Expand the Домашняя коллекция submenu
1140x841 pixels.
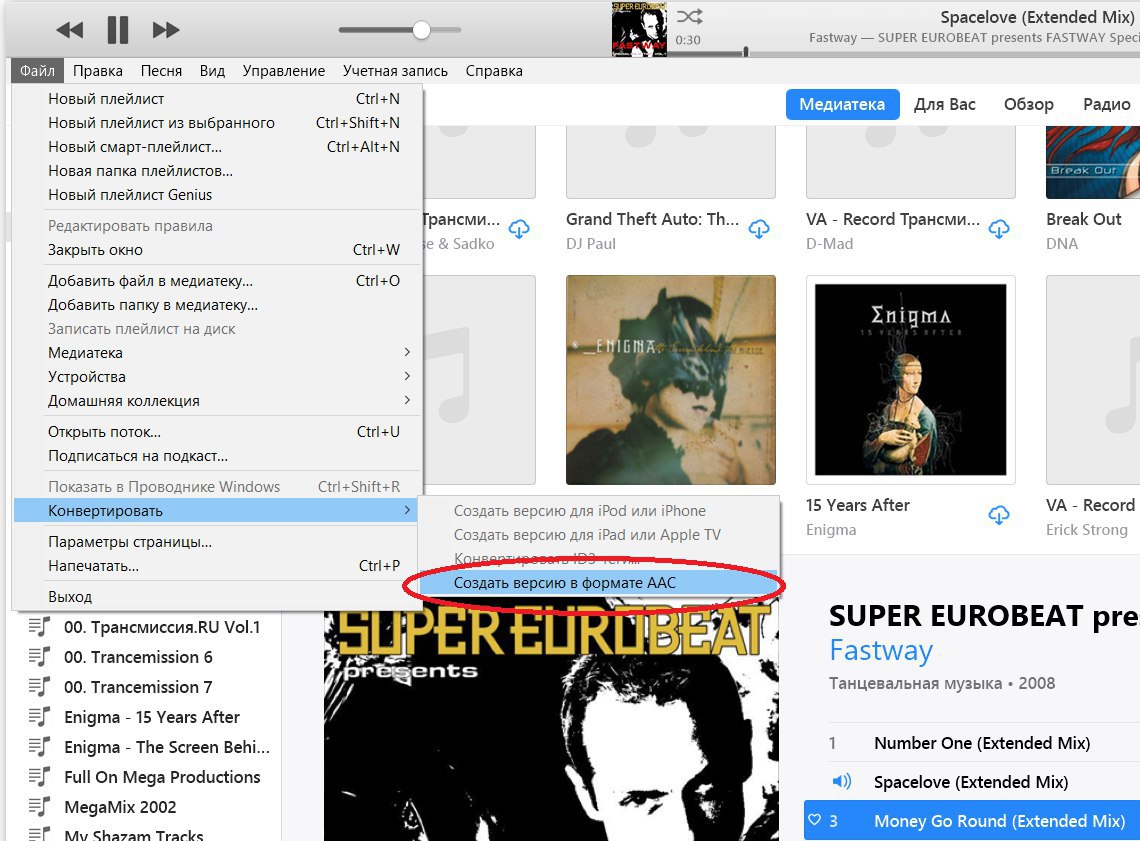point(217,401)
